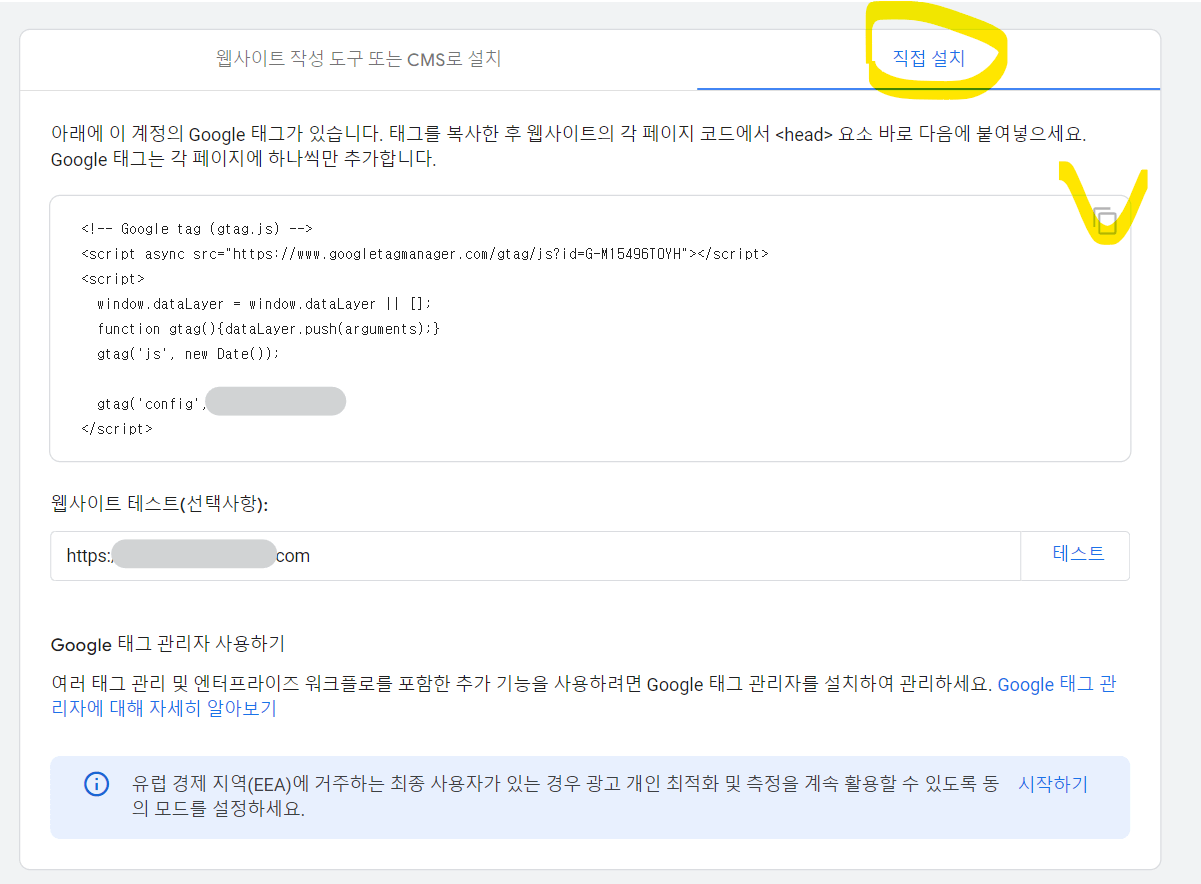
Task: Click the instruction paragraph starting '아래에 이 계정의'
Action: click(x=568, y=146)
